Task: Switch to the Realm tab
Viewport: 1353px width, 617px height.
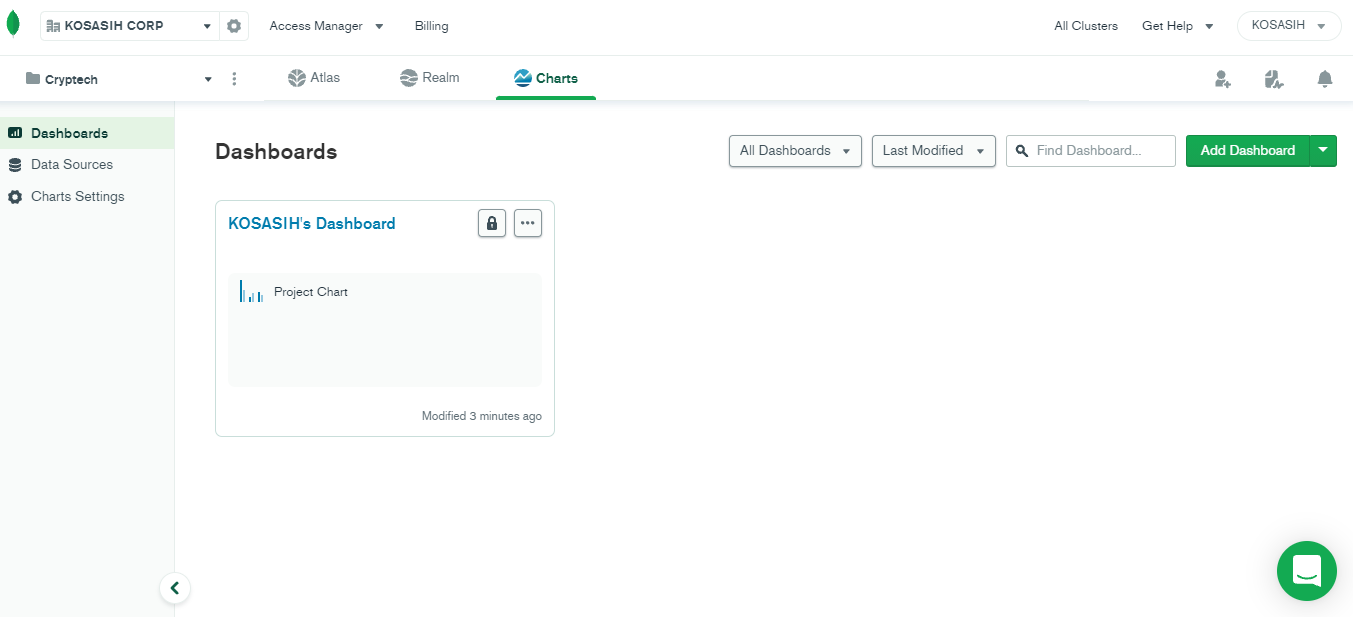Action: pos(429,78)
